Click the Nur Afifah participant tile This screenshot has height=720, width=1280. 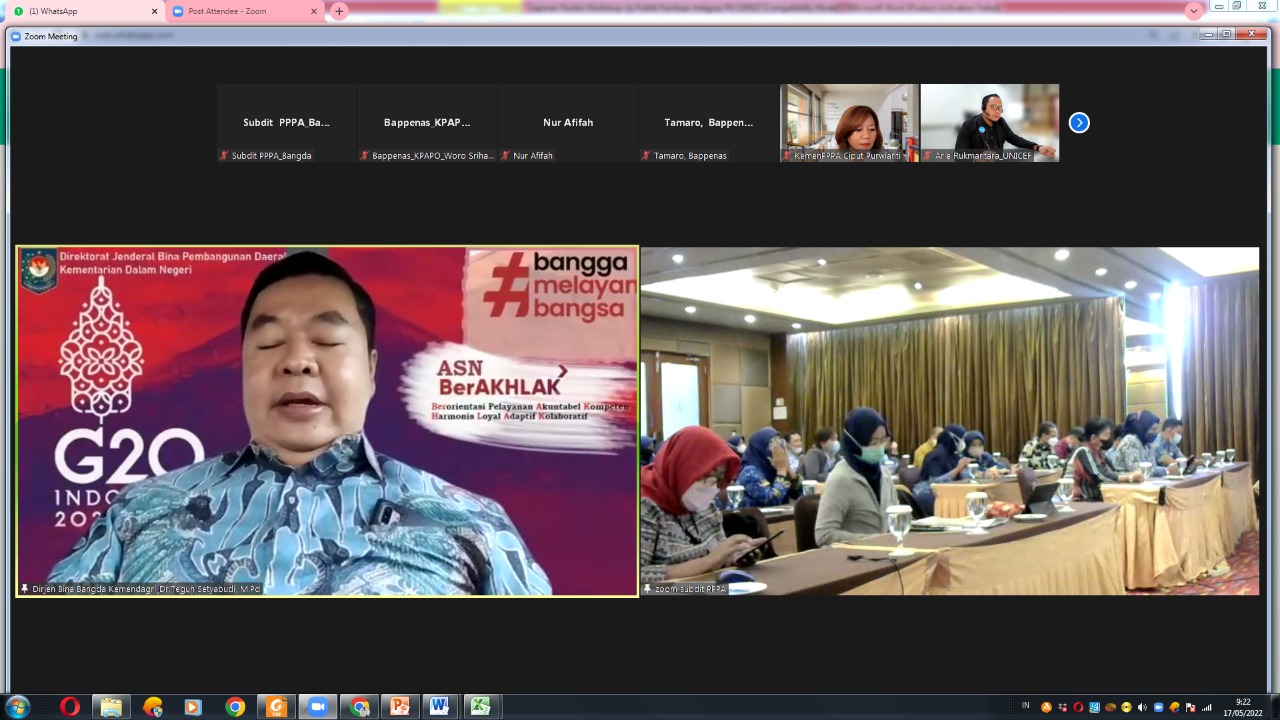pos(568,122)
